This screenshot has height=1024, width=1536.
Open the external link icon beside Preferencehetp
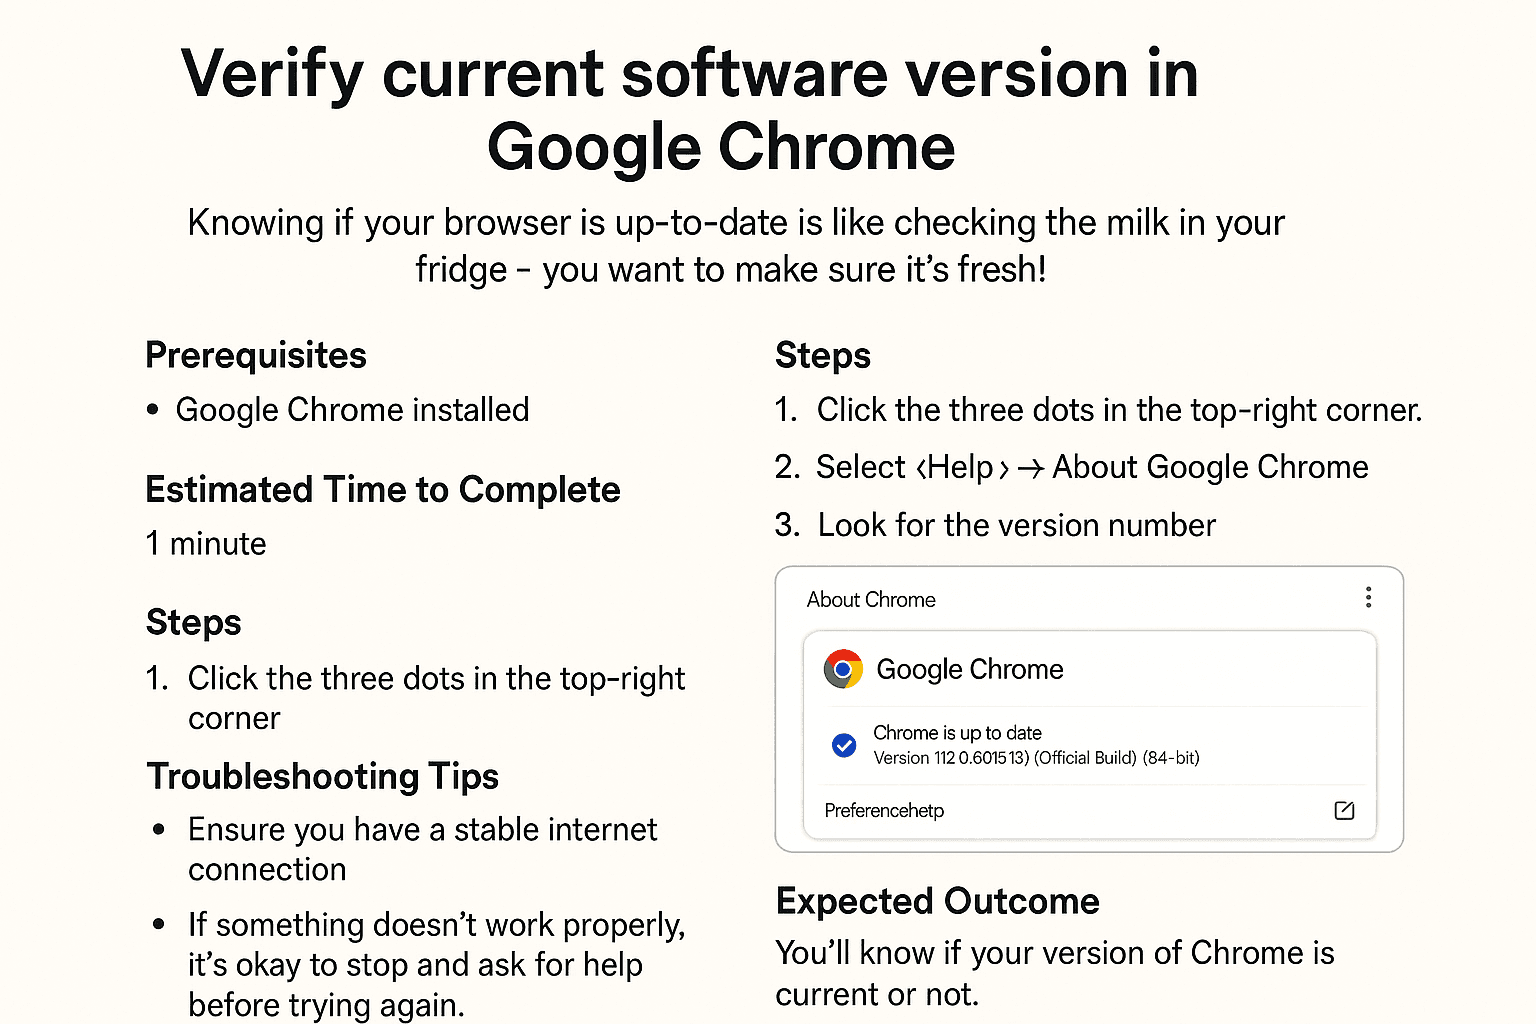(1344, 810)
